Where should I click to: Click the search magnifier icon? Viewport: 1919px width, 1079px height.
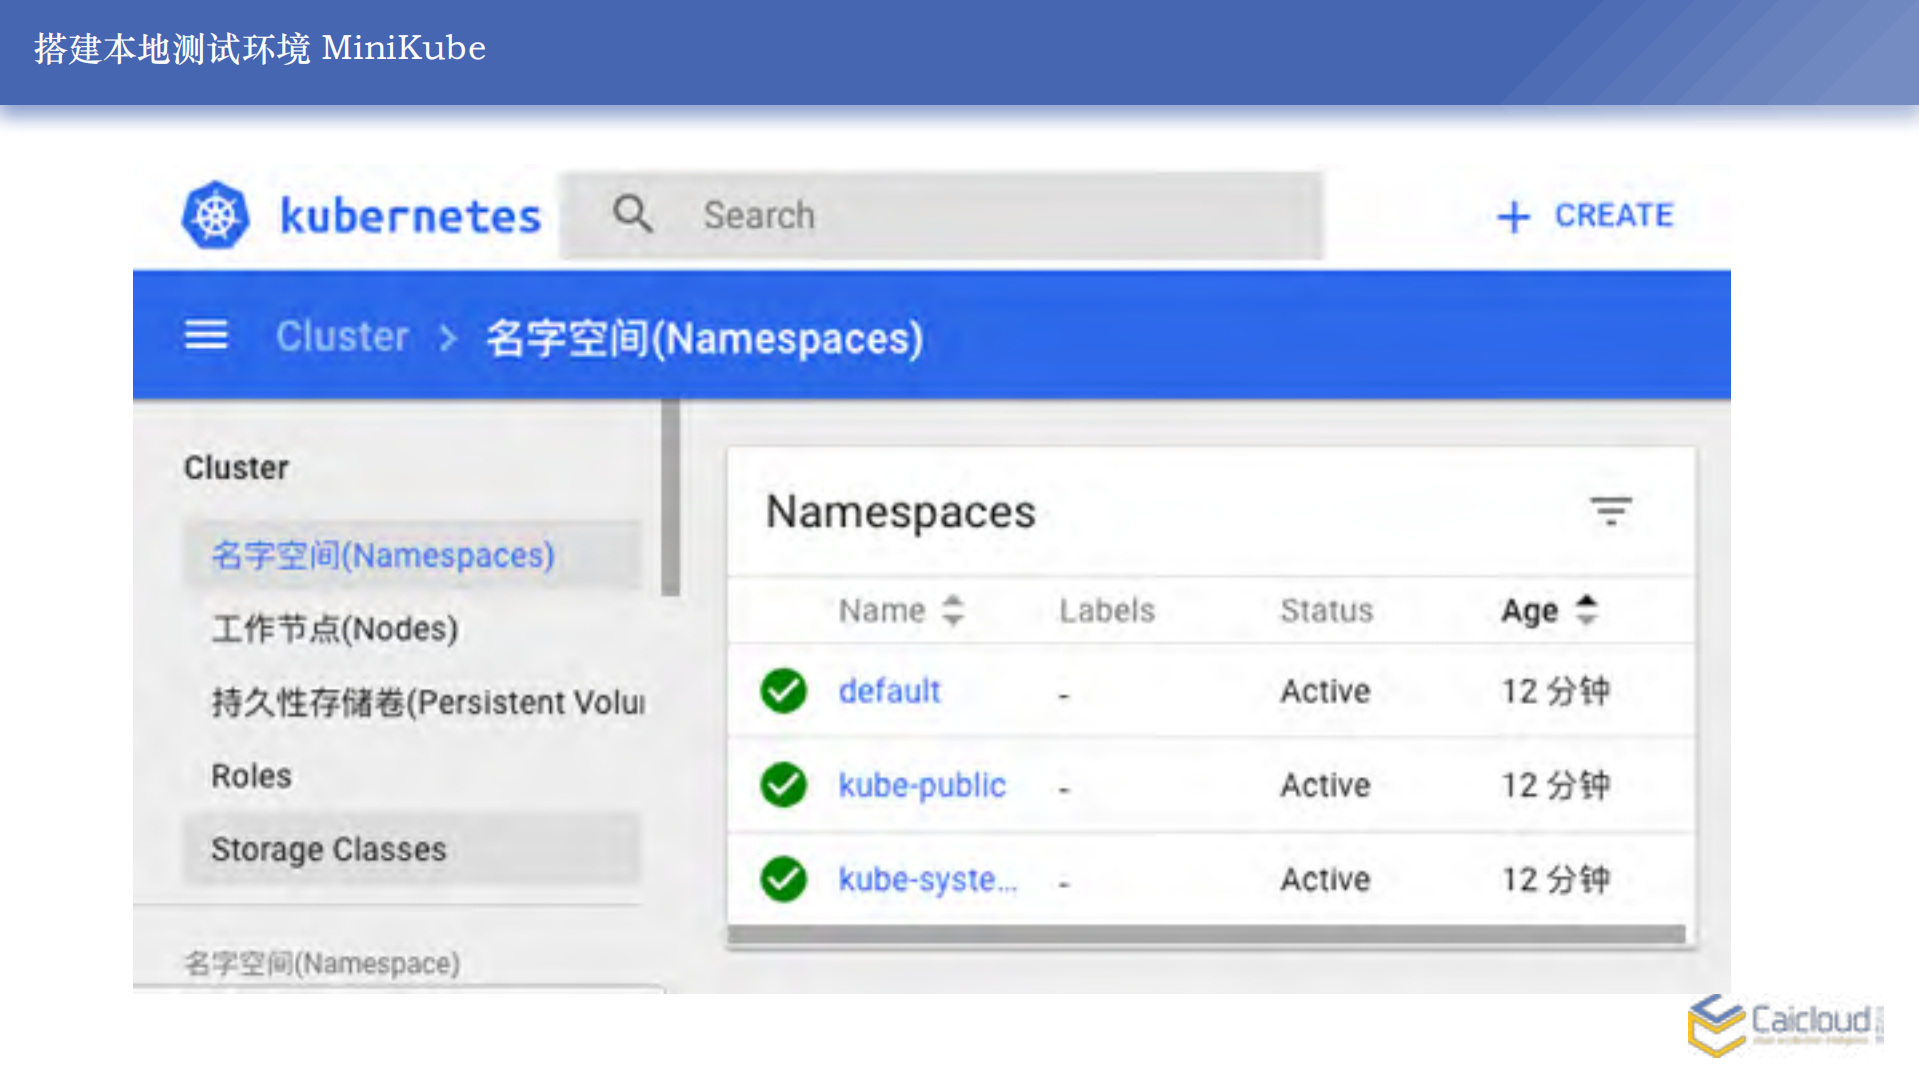633,214
